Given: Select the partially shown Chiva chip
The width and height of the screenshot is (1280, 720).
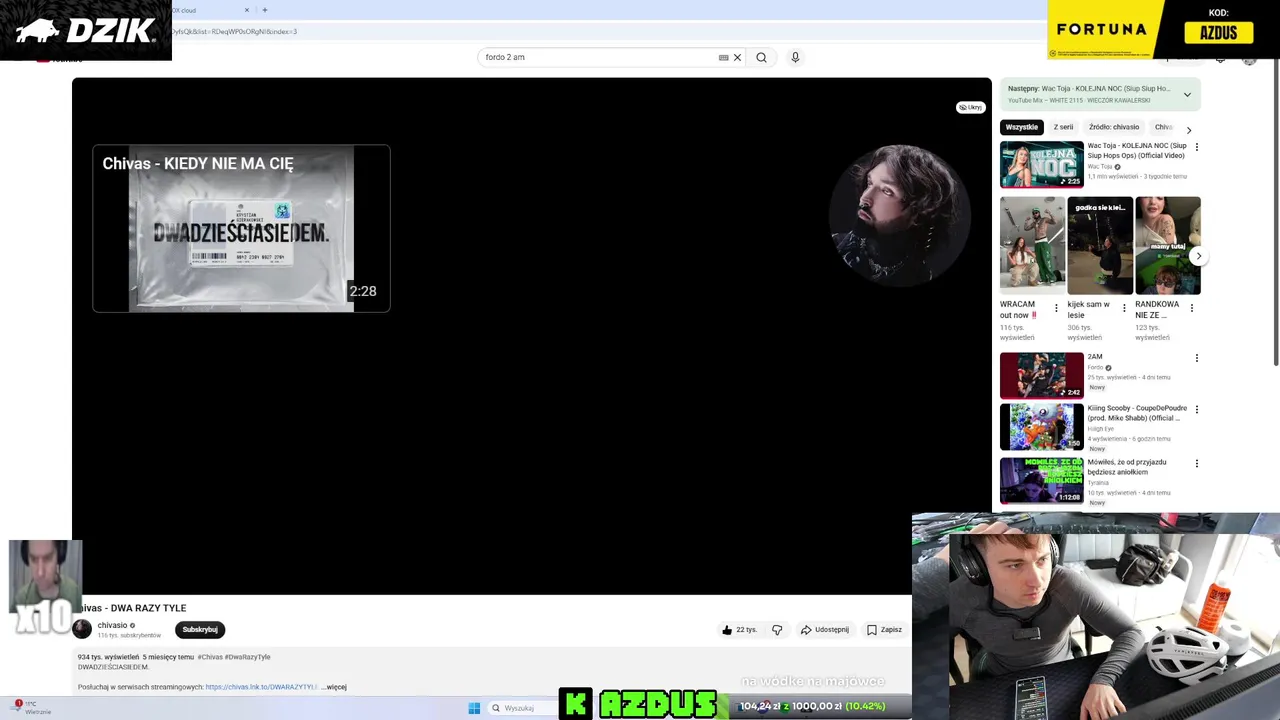Looking at the screenshot, I should coord(1163,127).
